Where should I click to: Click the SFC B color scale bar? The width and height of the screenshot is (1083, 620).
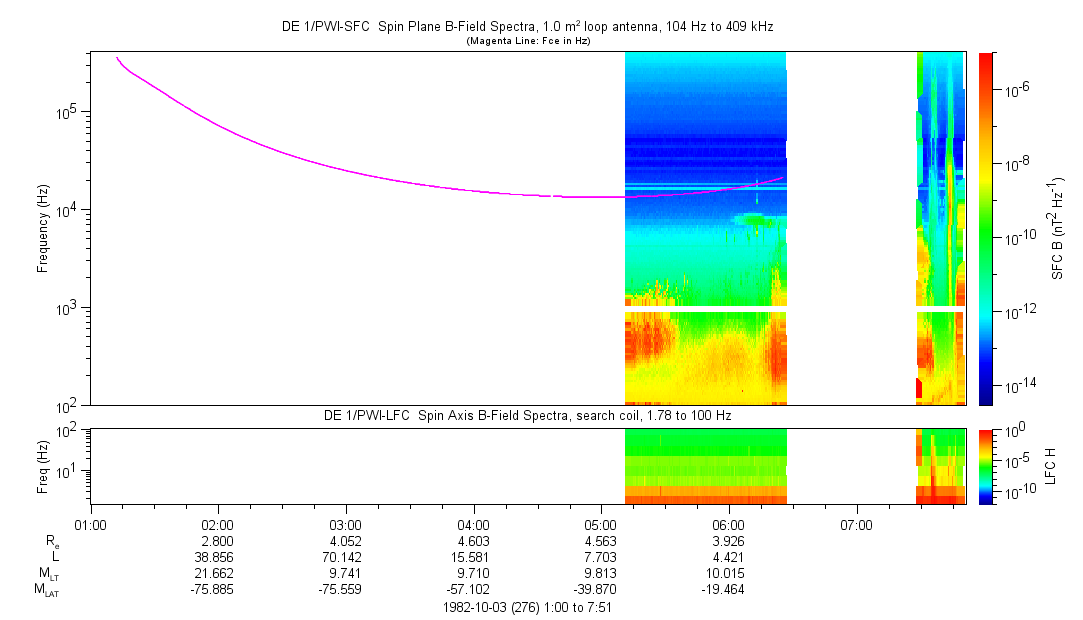985,228
